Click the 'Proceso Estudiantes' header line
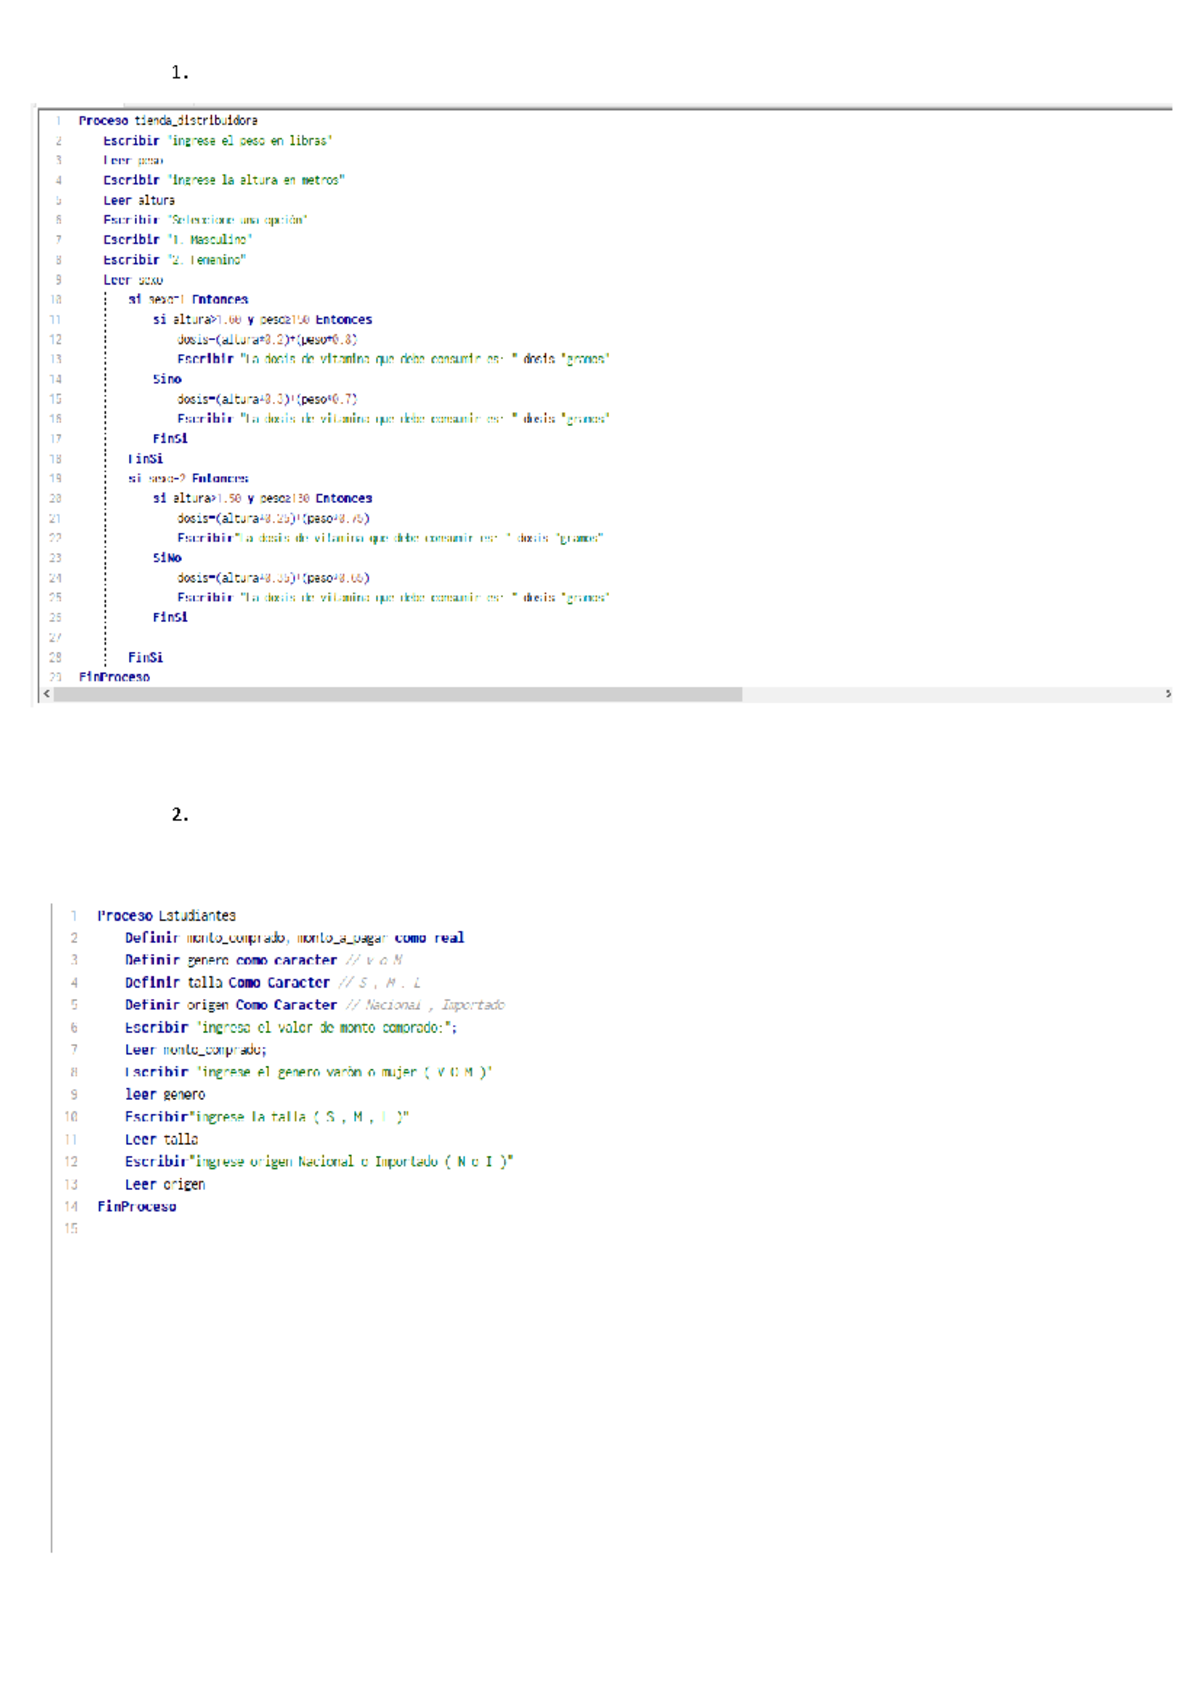The height and width of the screenshot is (1698, 1200). click(x=166, y=915)
